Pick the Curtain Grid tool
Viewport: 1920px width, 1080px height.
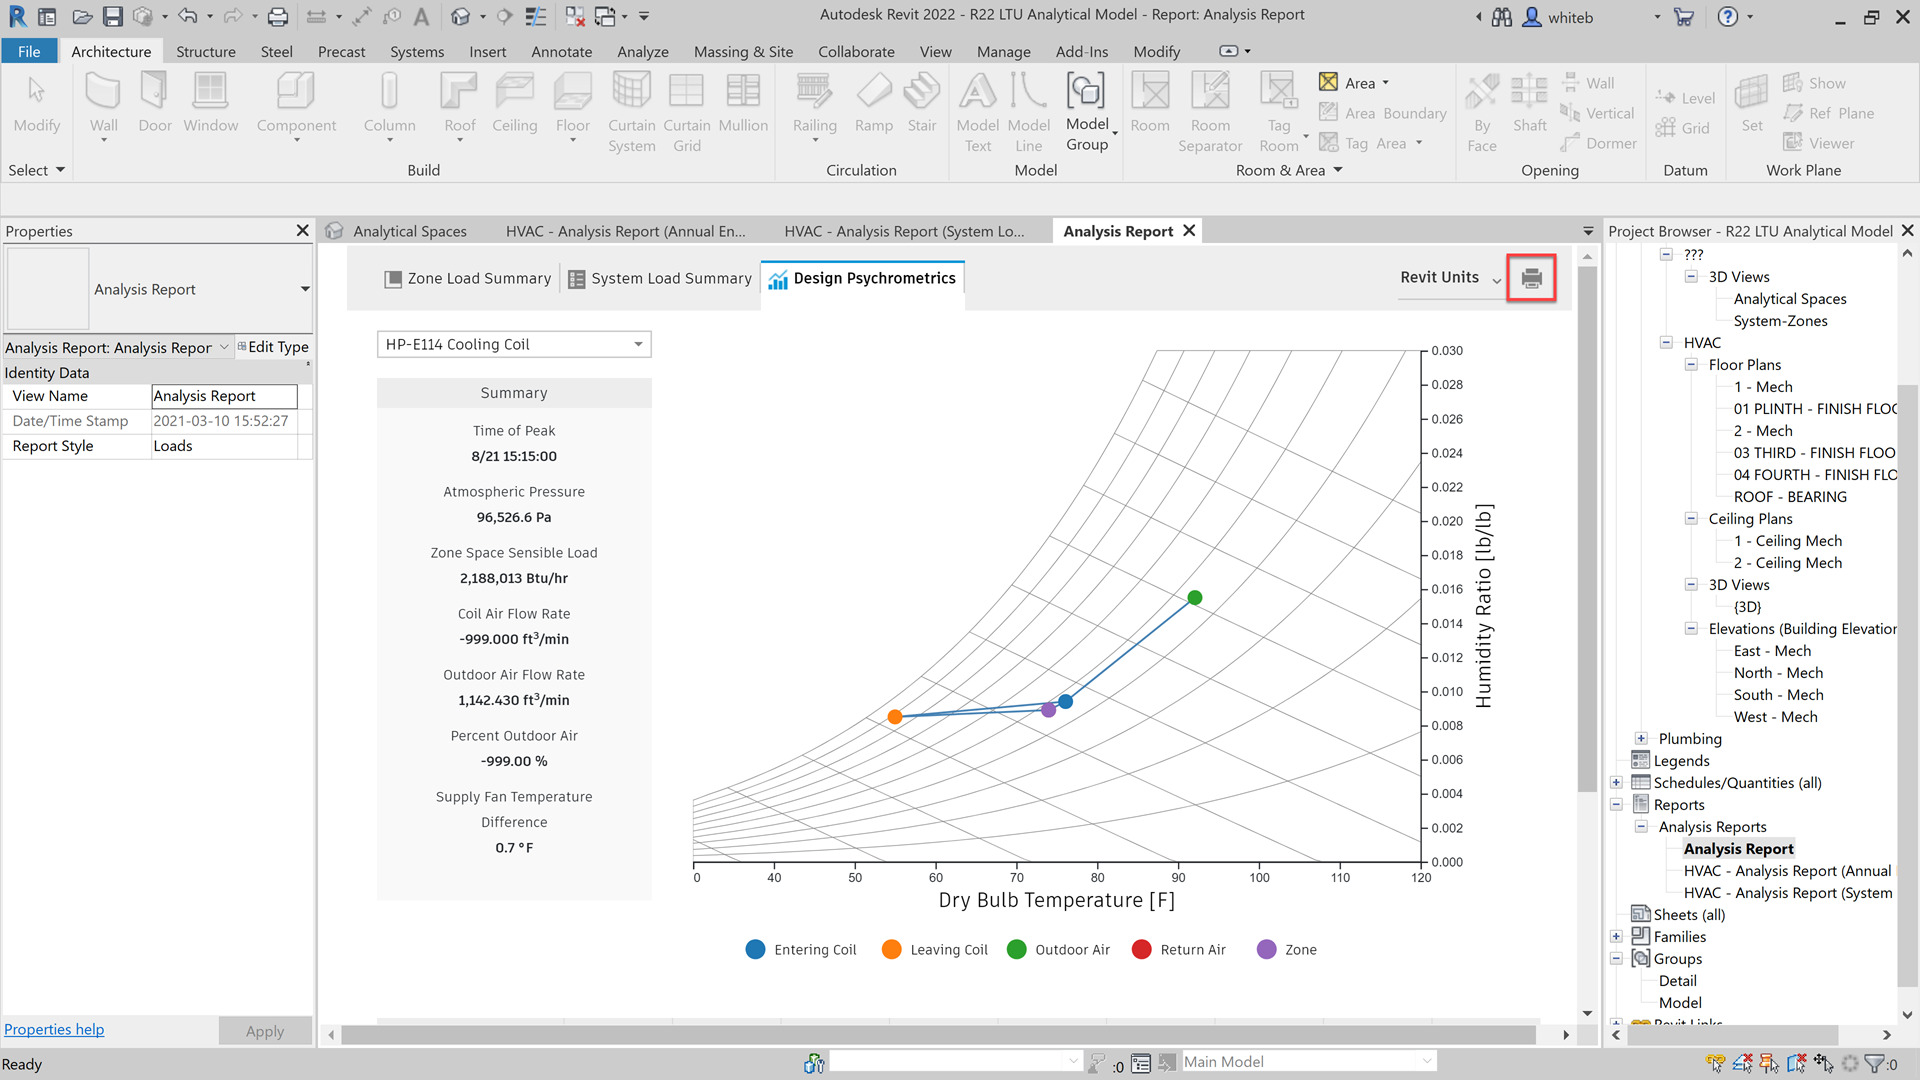[x=687, y=113]
